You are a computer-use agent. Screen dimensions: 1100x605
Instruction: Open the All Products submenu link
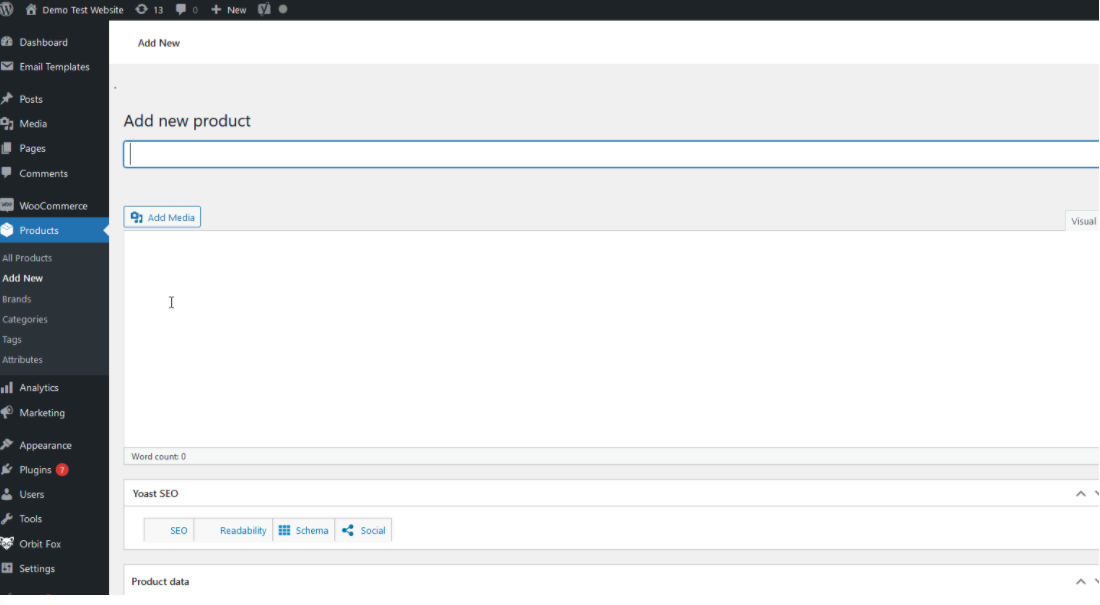pos(27,258)
